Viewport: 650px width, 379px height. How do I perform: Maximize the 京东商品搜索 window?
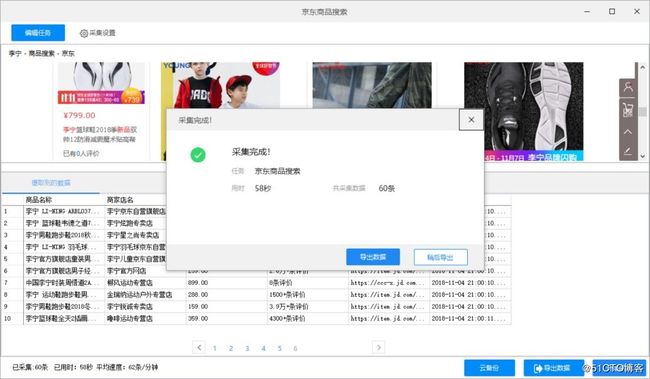[x=612, y=12]
